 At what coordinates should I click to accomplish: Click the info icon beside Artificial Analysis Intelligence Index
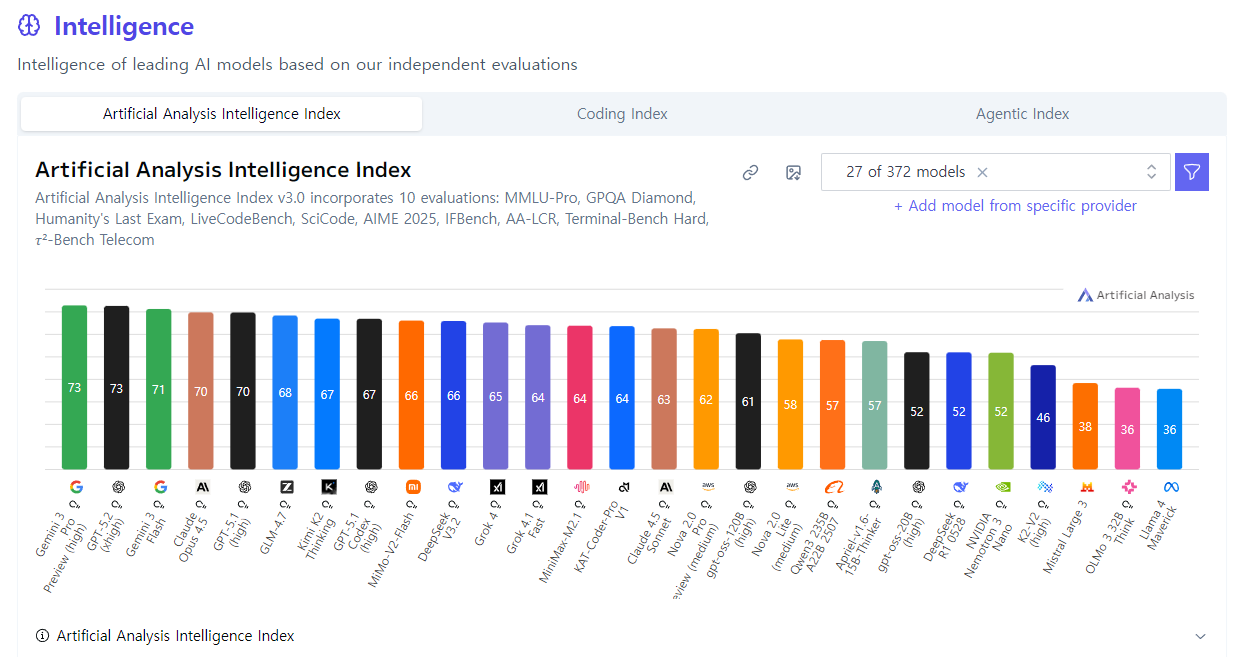pos(42,636)
